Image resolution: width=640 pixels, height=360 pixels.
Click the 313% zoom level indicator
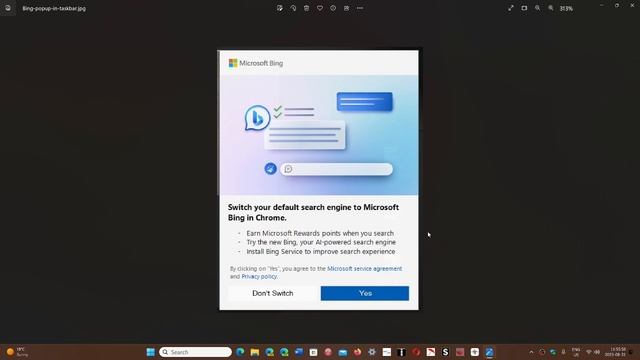566,9
